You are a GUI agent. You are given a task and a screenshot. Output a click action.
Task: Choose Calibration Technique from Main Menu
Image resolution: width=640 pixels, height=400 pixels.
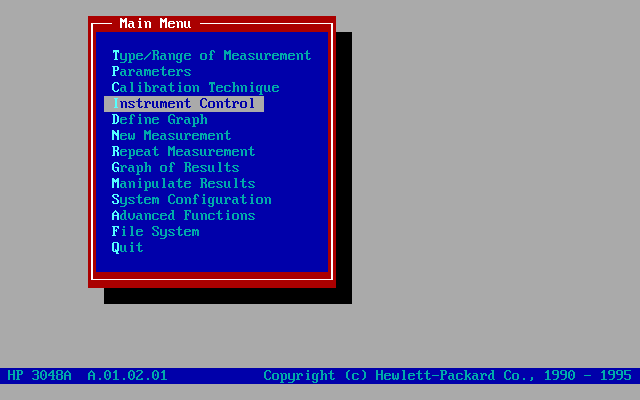click(x=196, y=88)
